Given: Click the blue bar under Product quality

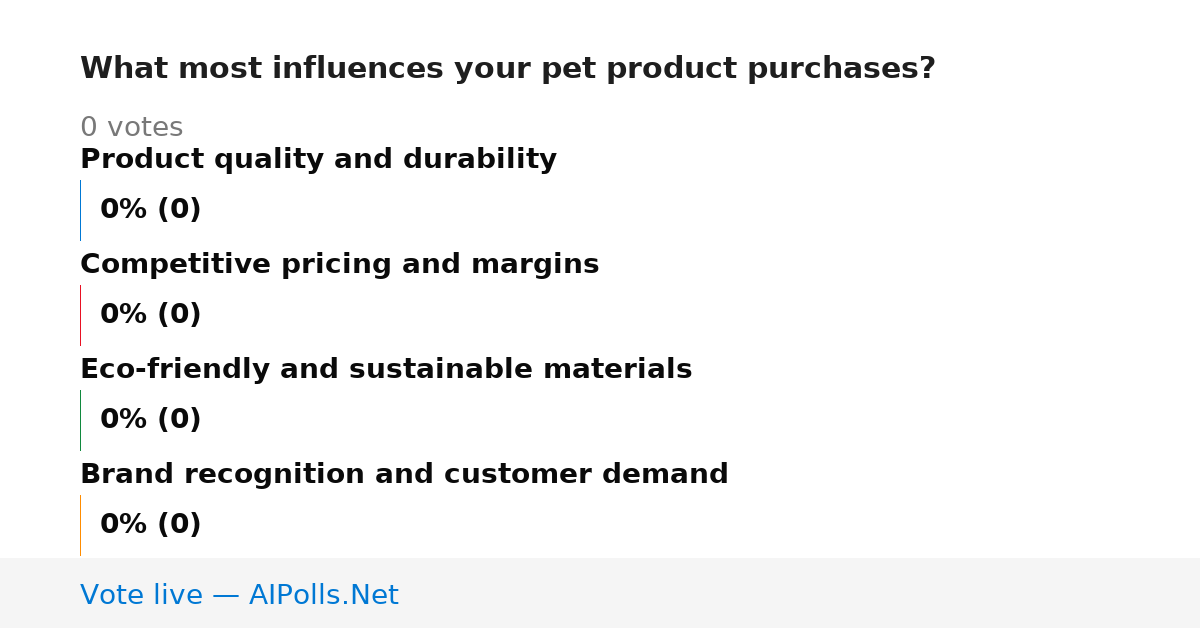Looking at the screenshot, I should (x=81, y=210).
